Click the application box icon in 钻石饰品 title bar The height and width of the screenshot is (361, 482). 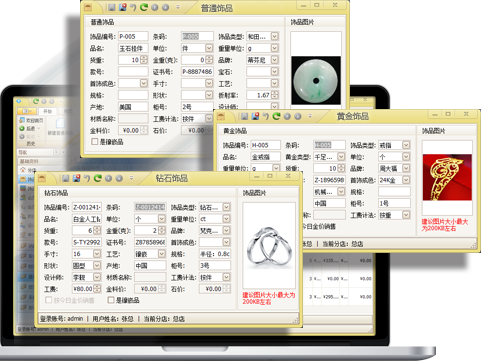click(x=42, y=178)
